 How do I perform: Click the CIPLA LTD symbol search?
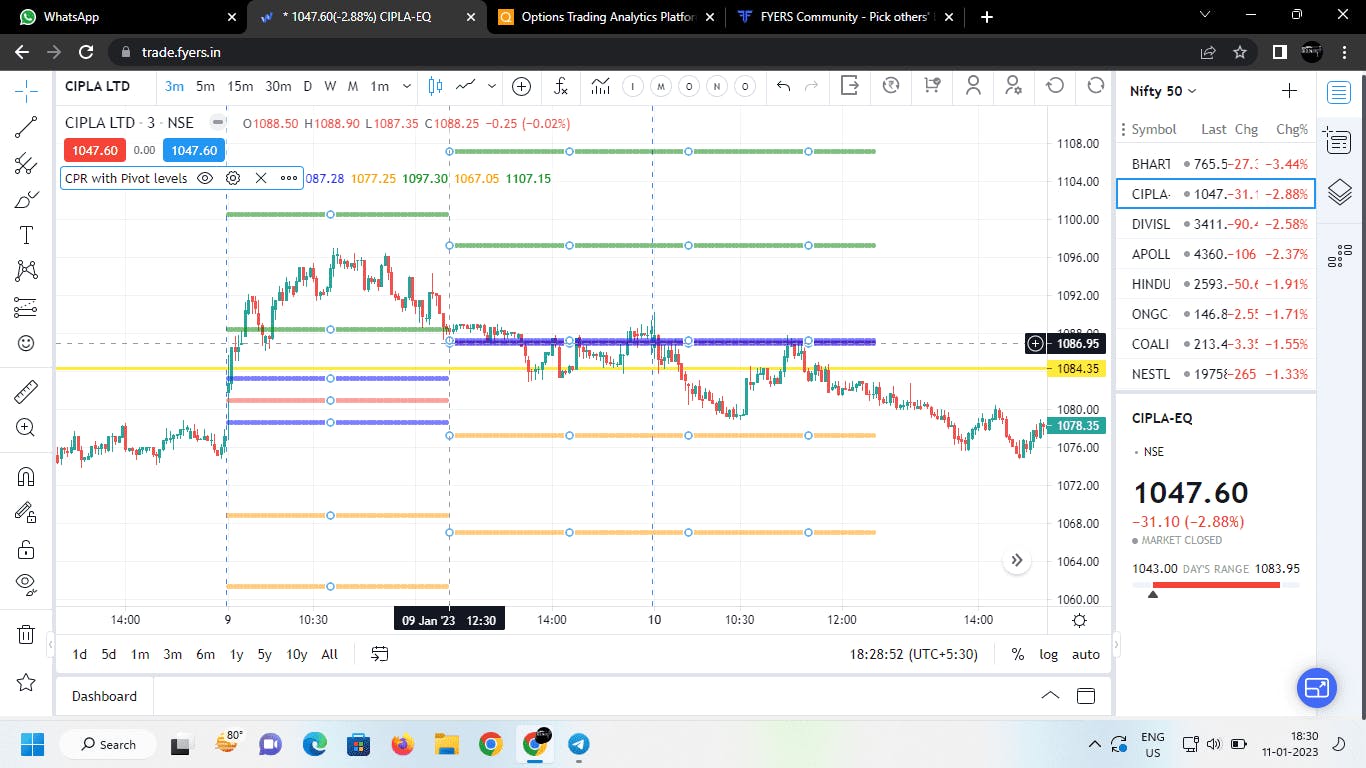point(97,87)
